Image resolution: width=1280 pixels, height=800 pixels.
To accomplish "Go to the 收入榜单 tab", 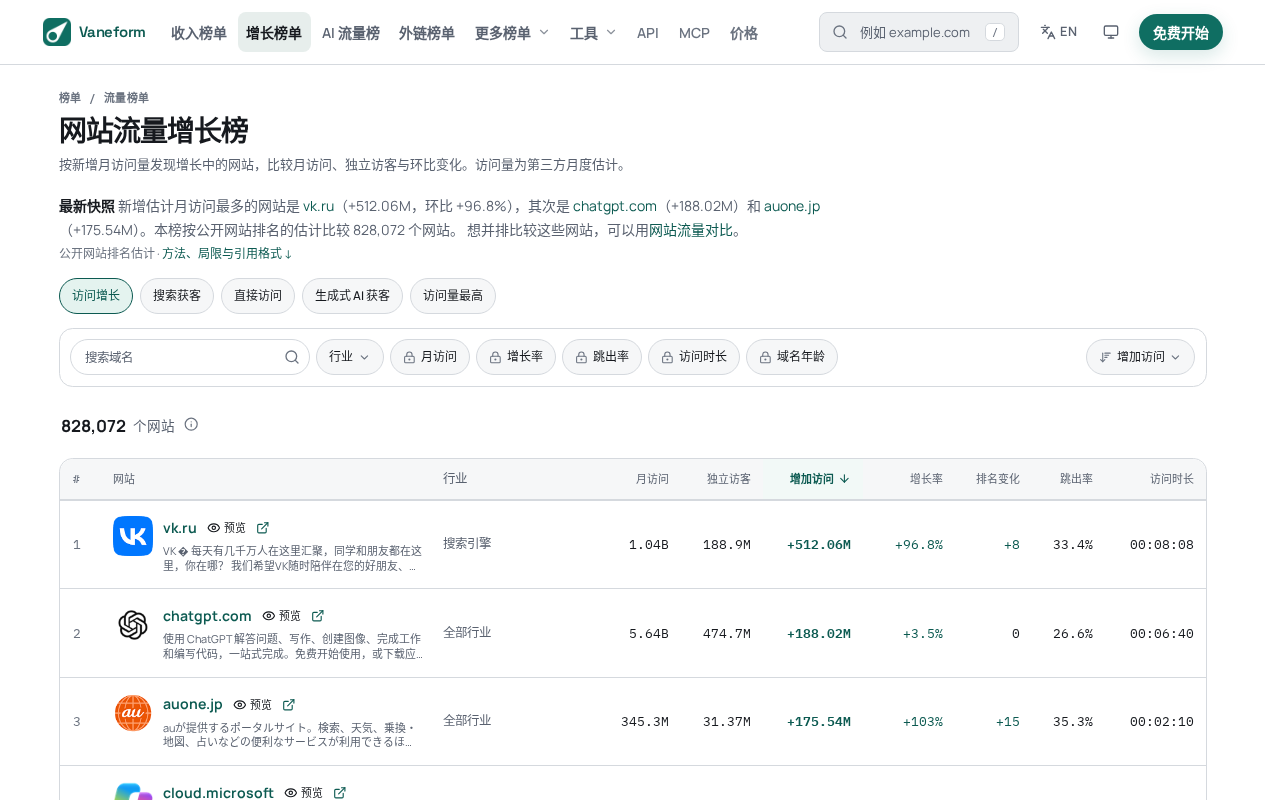I will (199, 33).
